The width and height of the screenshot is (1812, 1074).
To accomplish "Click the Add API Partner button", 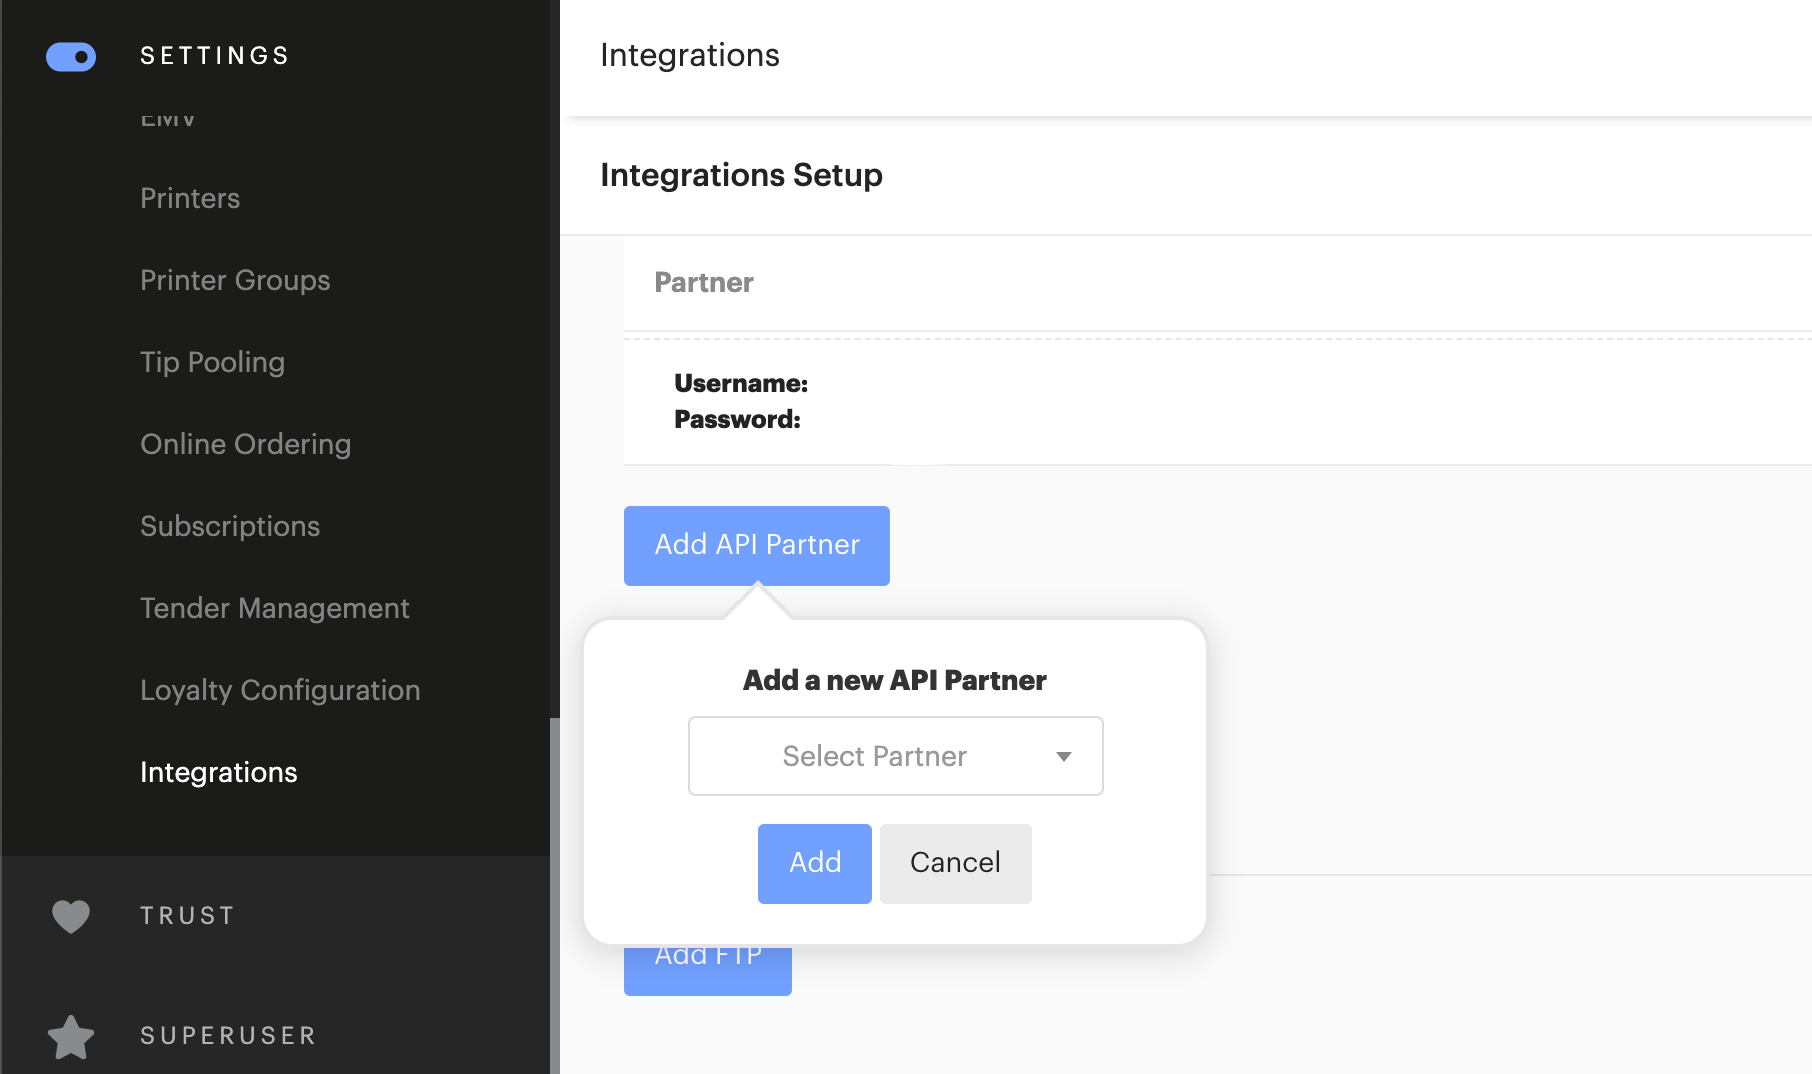I will tap(756, 545).
